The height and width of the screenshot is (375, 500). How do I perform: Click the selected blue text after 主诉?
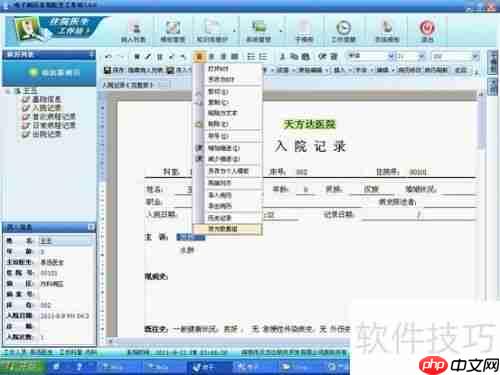pos(191,237)
